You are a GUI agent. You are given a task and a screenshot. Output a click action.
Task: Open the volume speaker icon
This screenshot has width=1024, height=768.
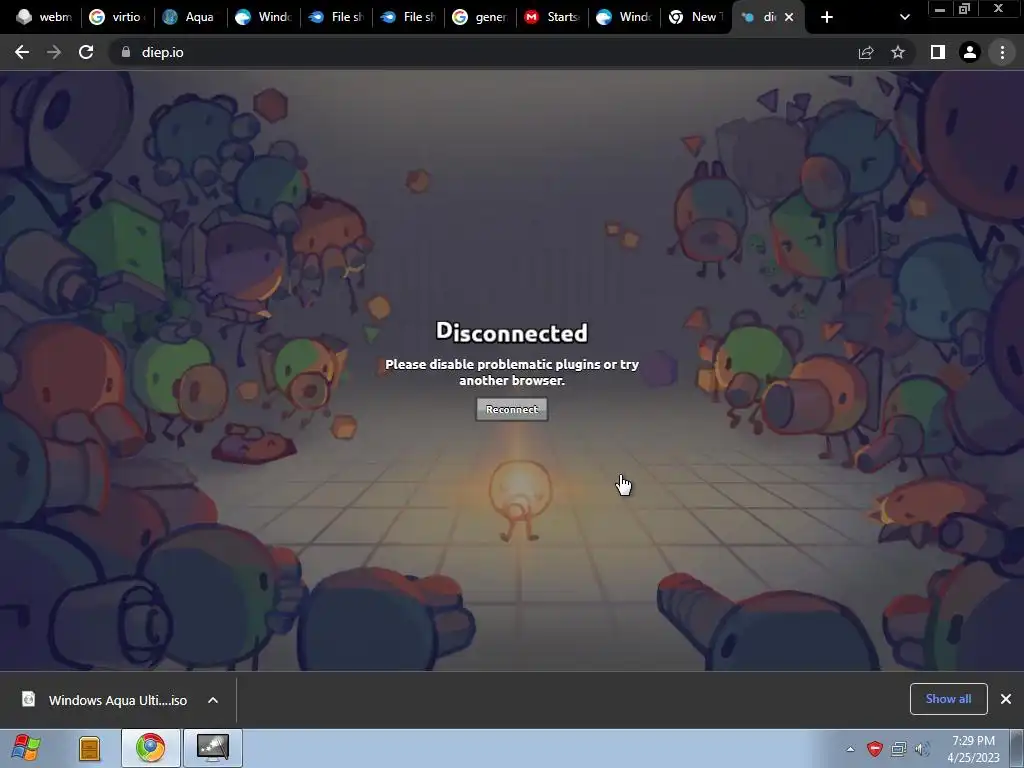tap(922, 749)
